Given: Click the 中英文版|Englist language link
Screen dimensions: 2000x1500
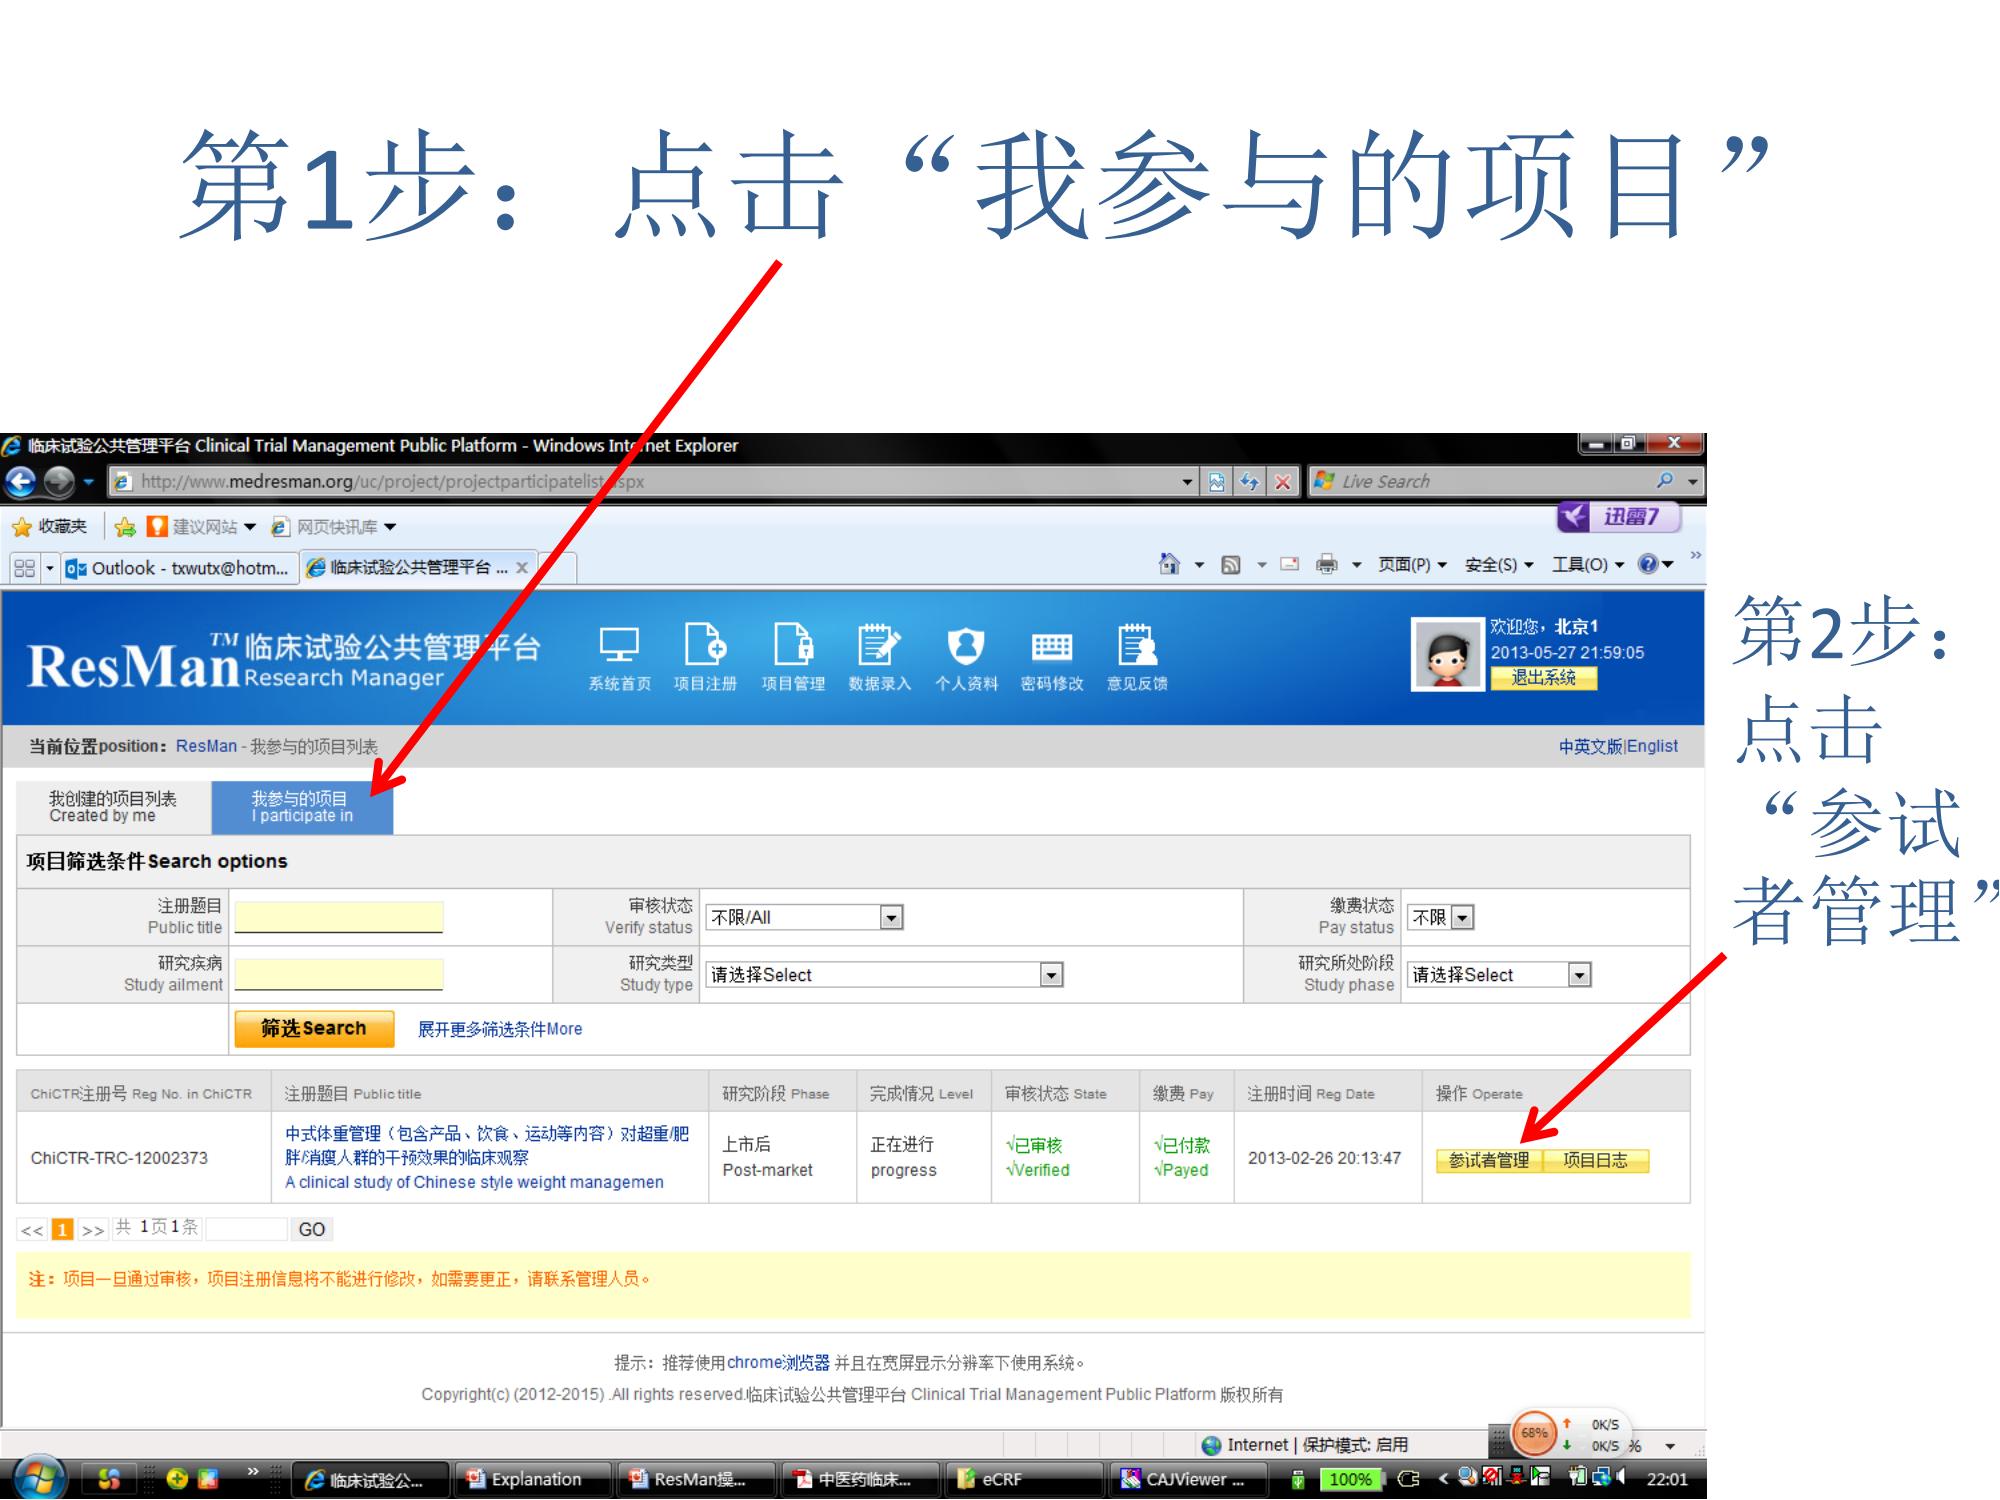Looking at the screenshot, I should tap(1618, 746).
